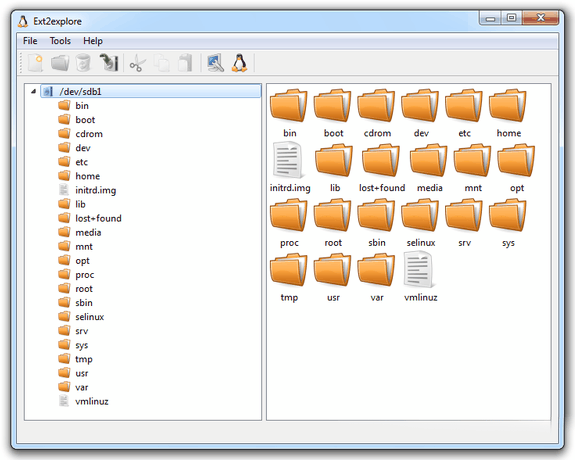Click the copy documents toolbar icon

click(x=162, y=63)
